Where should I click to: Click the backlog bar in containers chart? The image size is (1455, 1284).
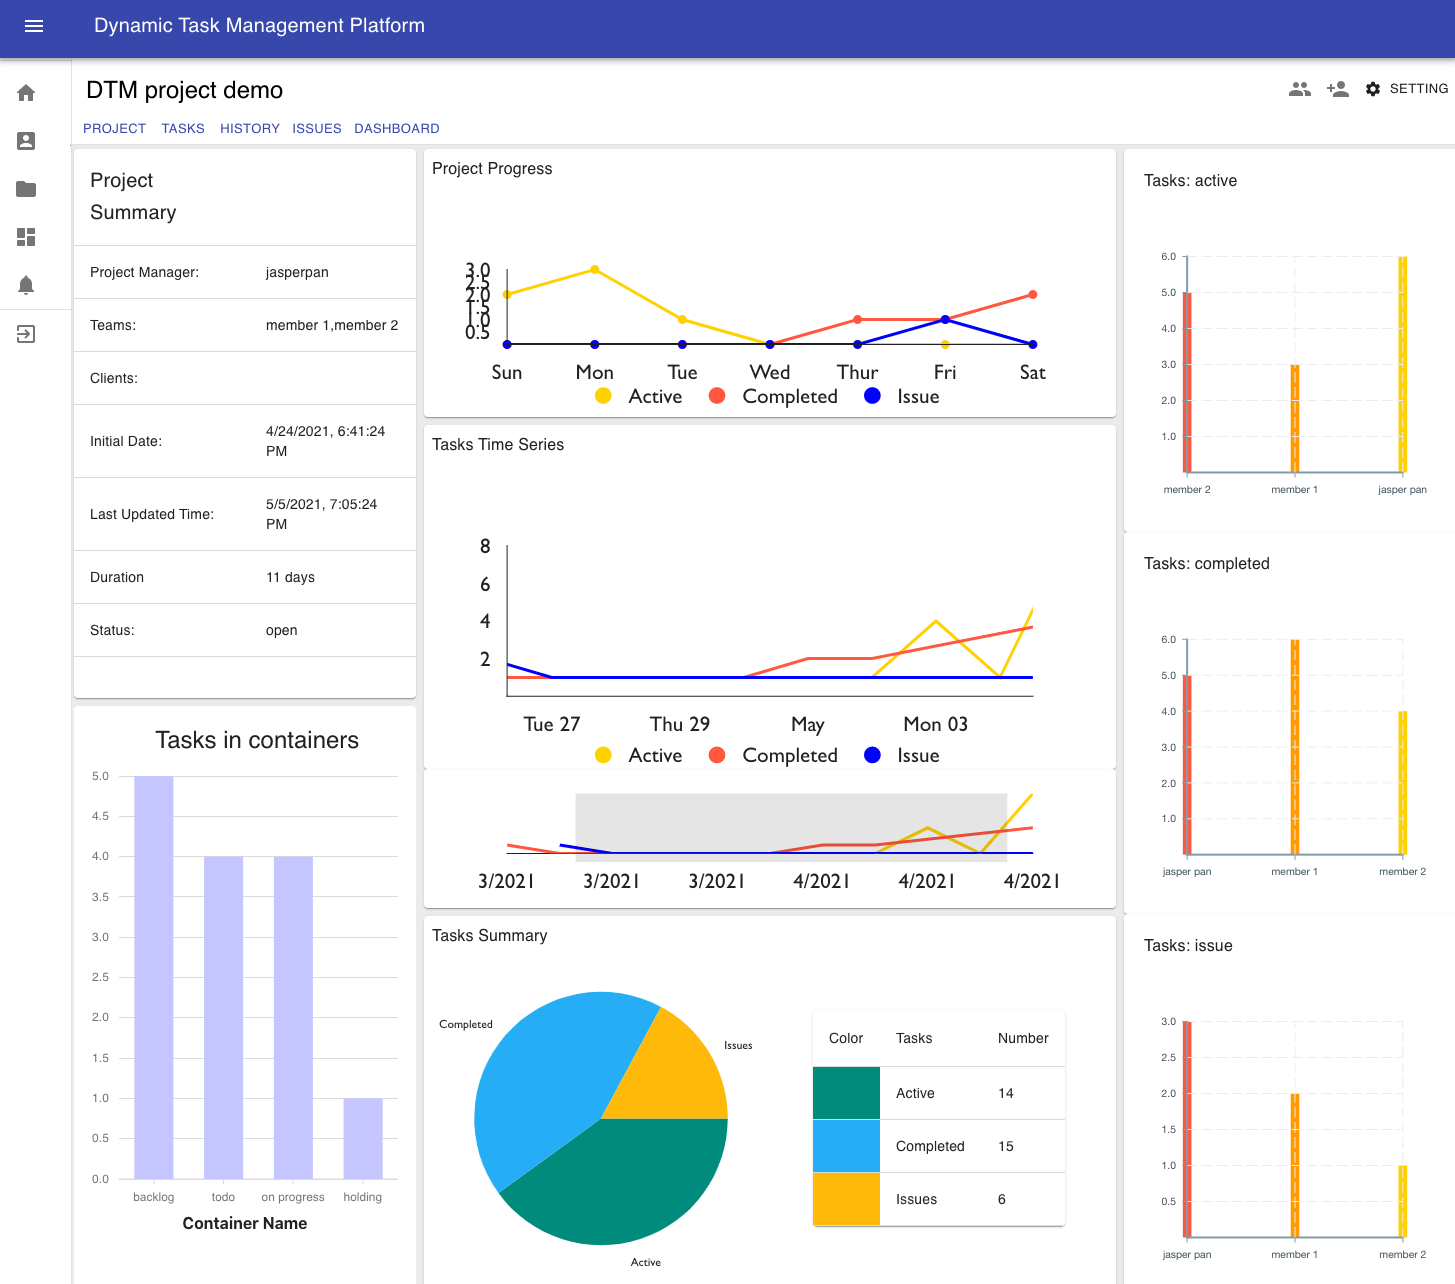tap(154, 977)
